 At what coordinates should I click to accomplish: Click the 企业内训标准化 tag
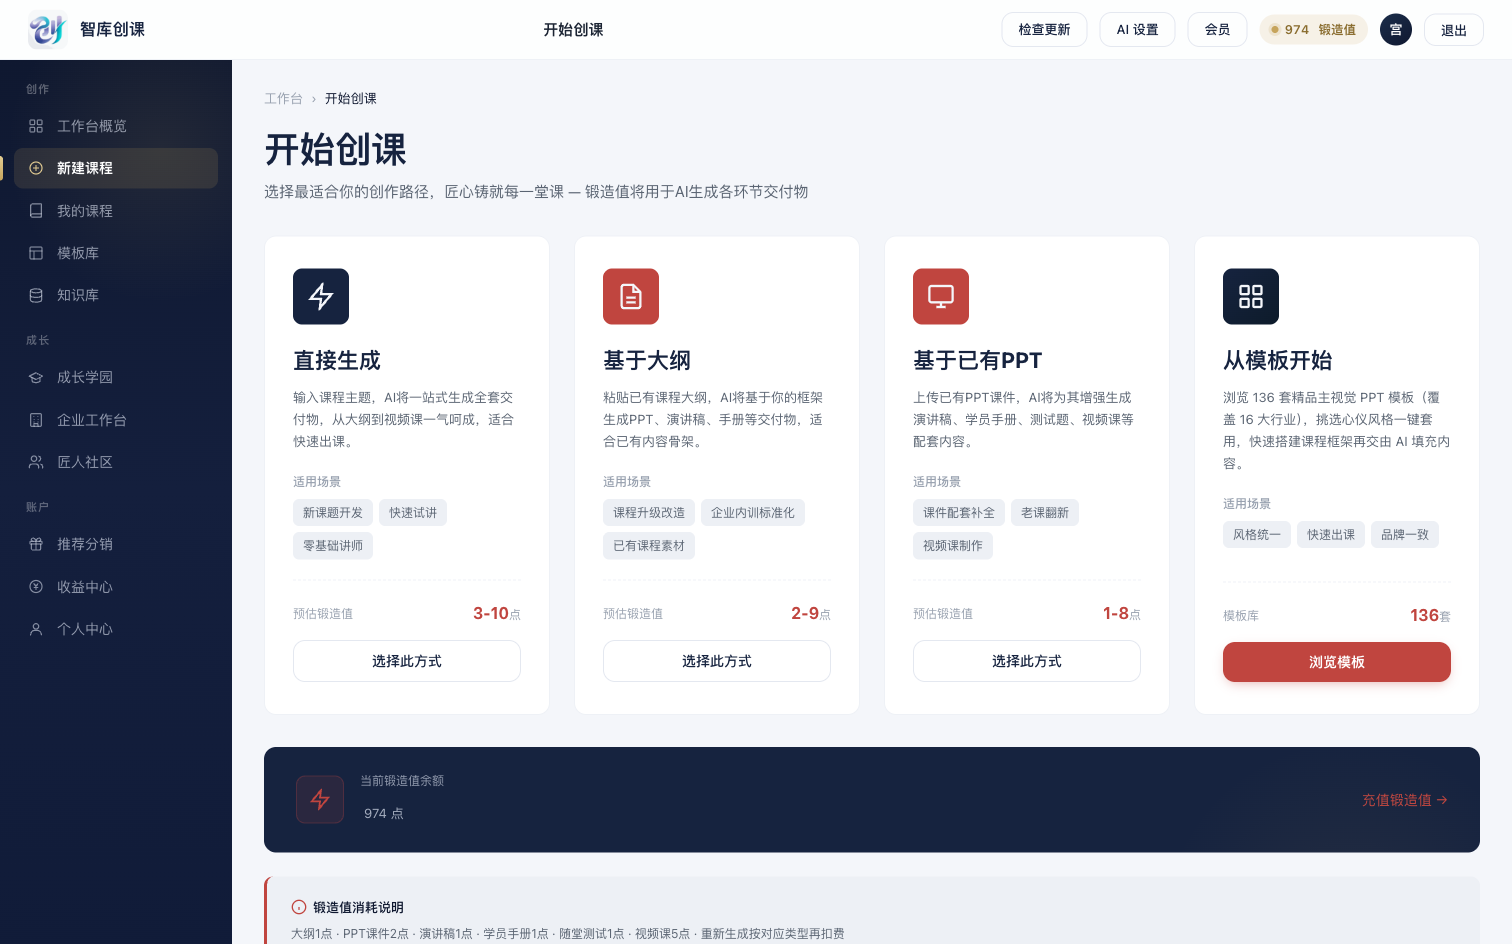[753, 513]
